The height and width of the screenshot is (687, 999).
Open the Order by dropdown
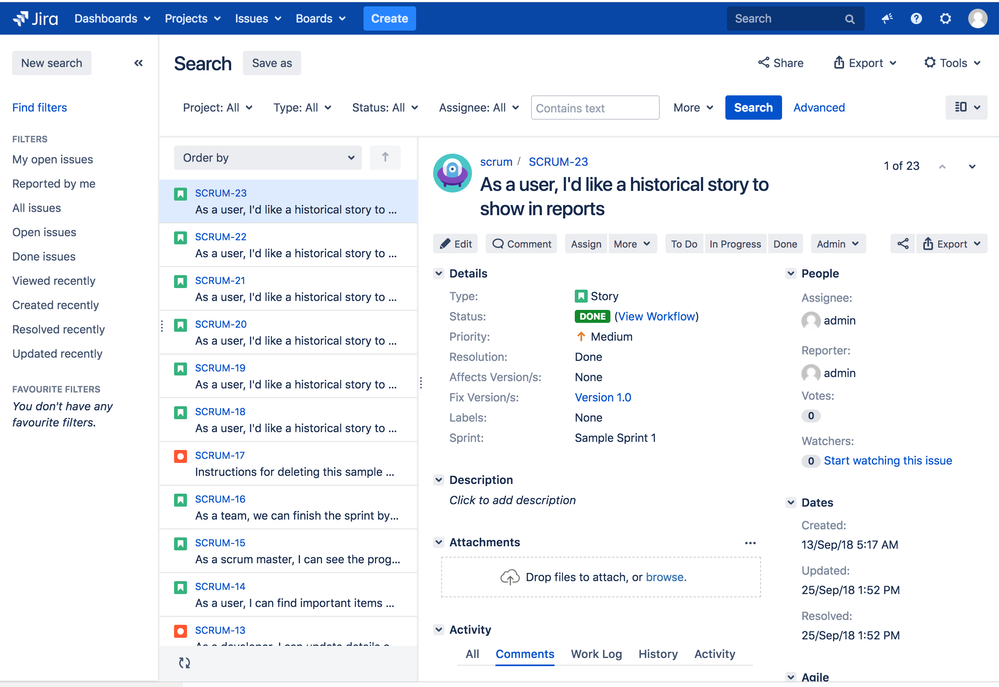268,157
